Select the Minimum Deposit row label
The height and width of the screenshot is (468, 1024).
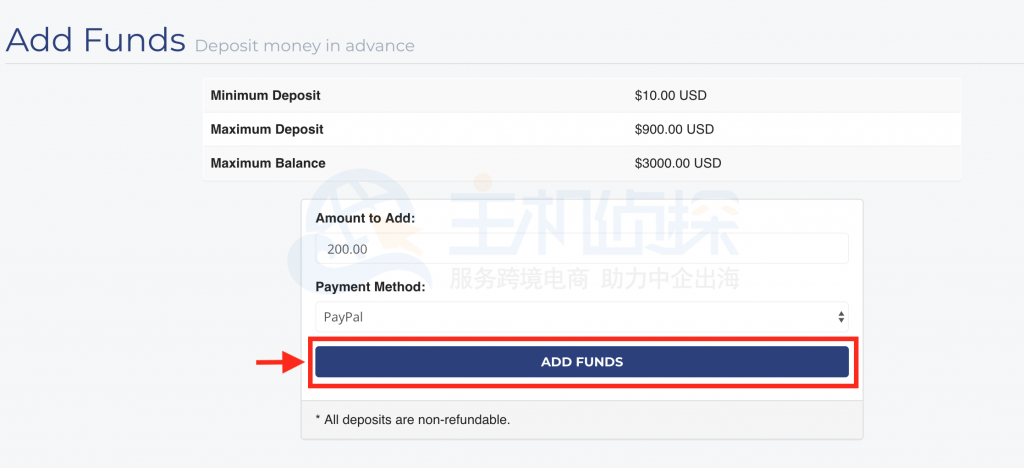click(x=265, y=96)
